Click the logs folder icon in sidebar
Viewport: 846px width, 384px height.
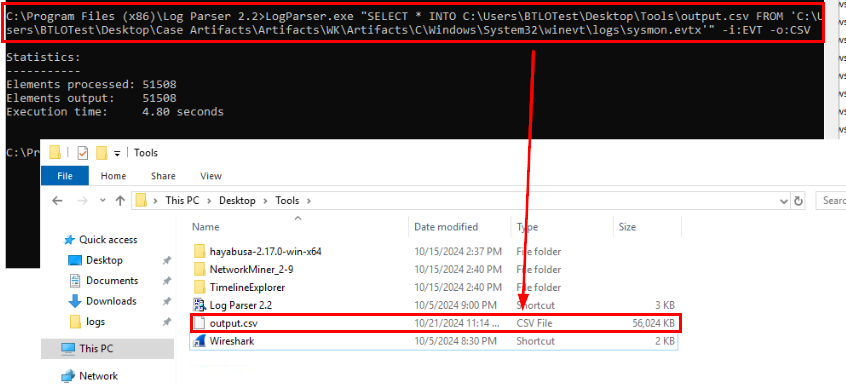click(x=76, y=321)
